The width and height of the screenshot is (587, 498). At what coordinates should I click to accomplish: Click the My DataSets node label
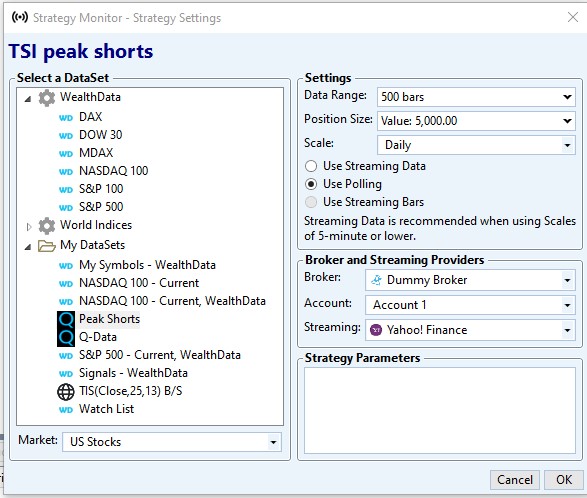[x=92, y=245]
